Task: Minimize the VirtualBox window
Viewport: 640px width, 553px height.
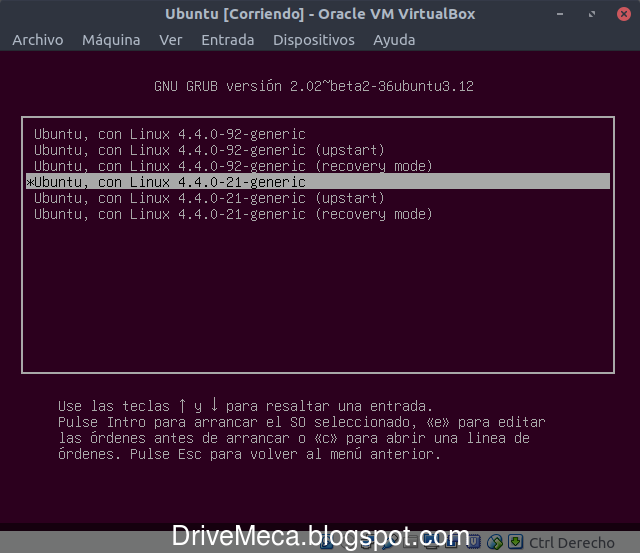Action: [x=560, y=14]
